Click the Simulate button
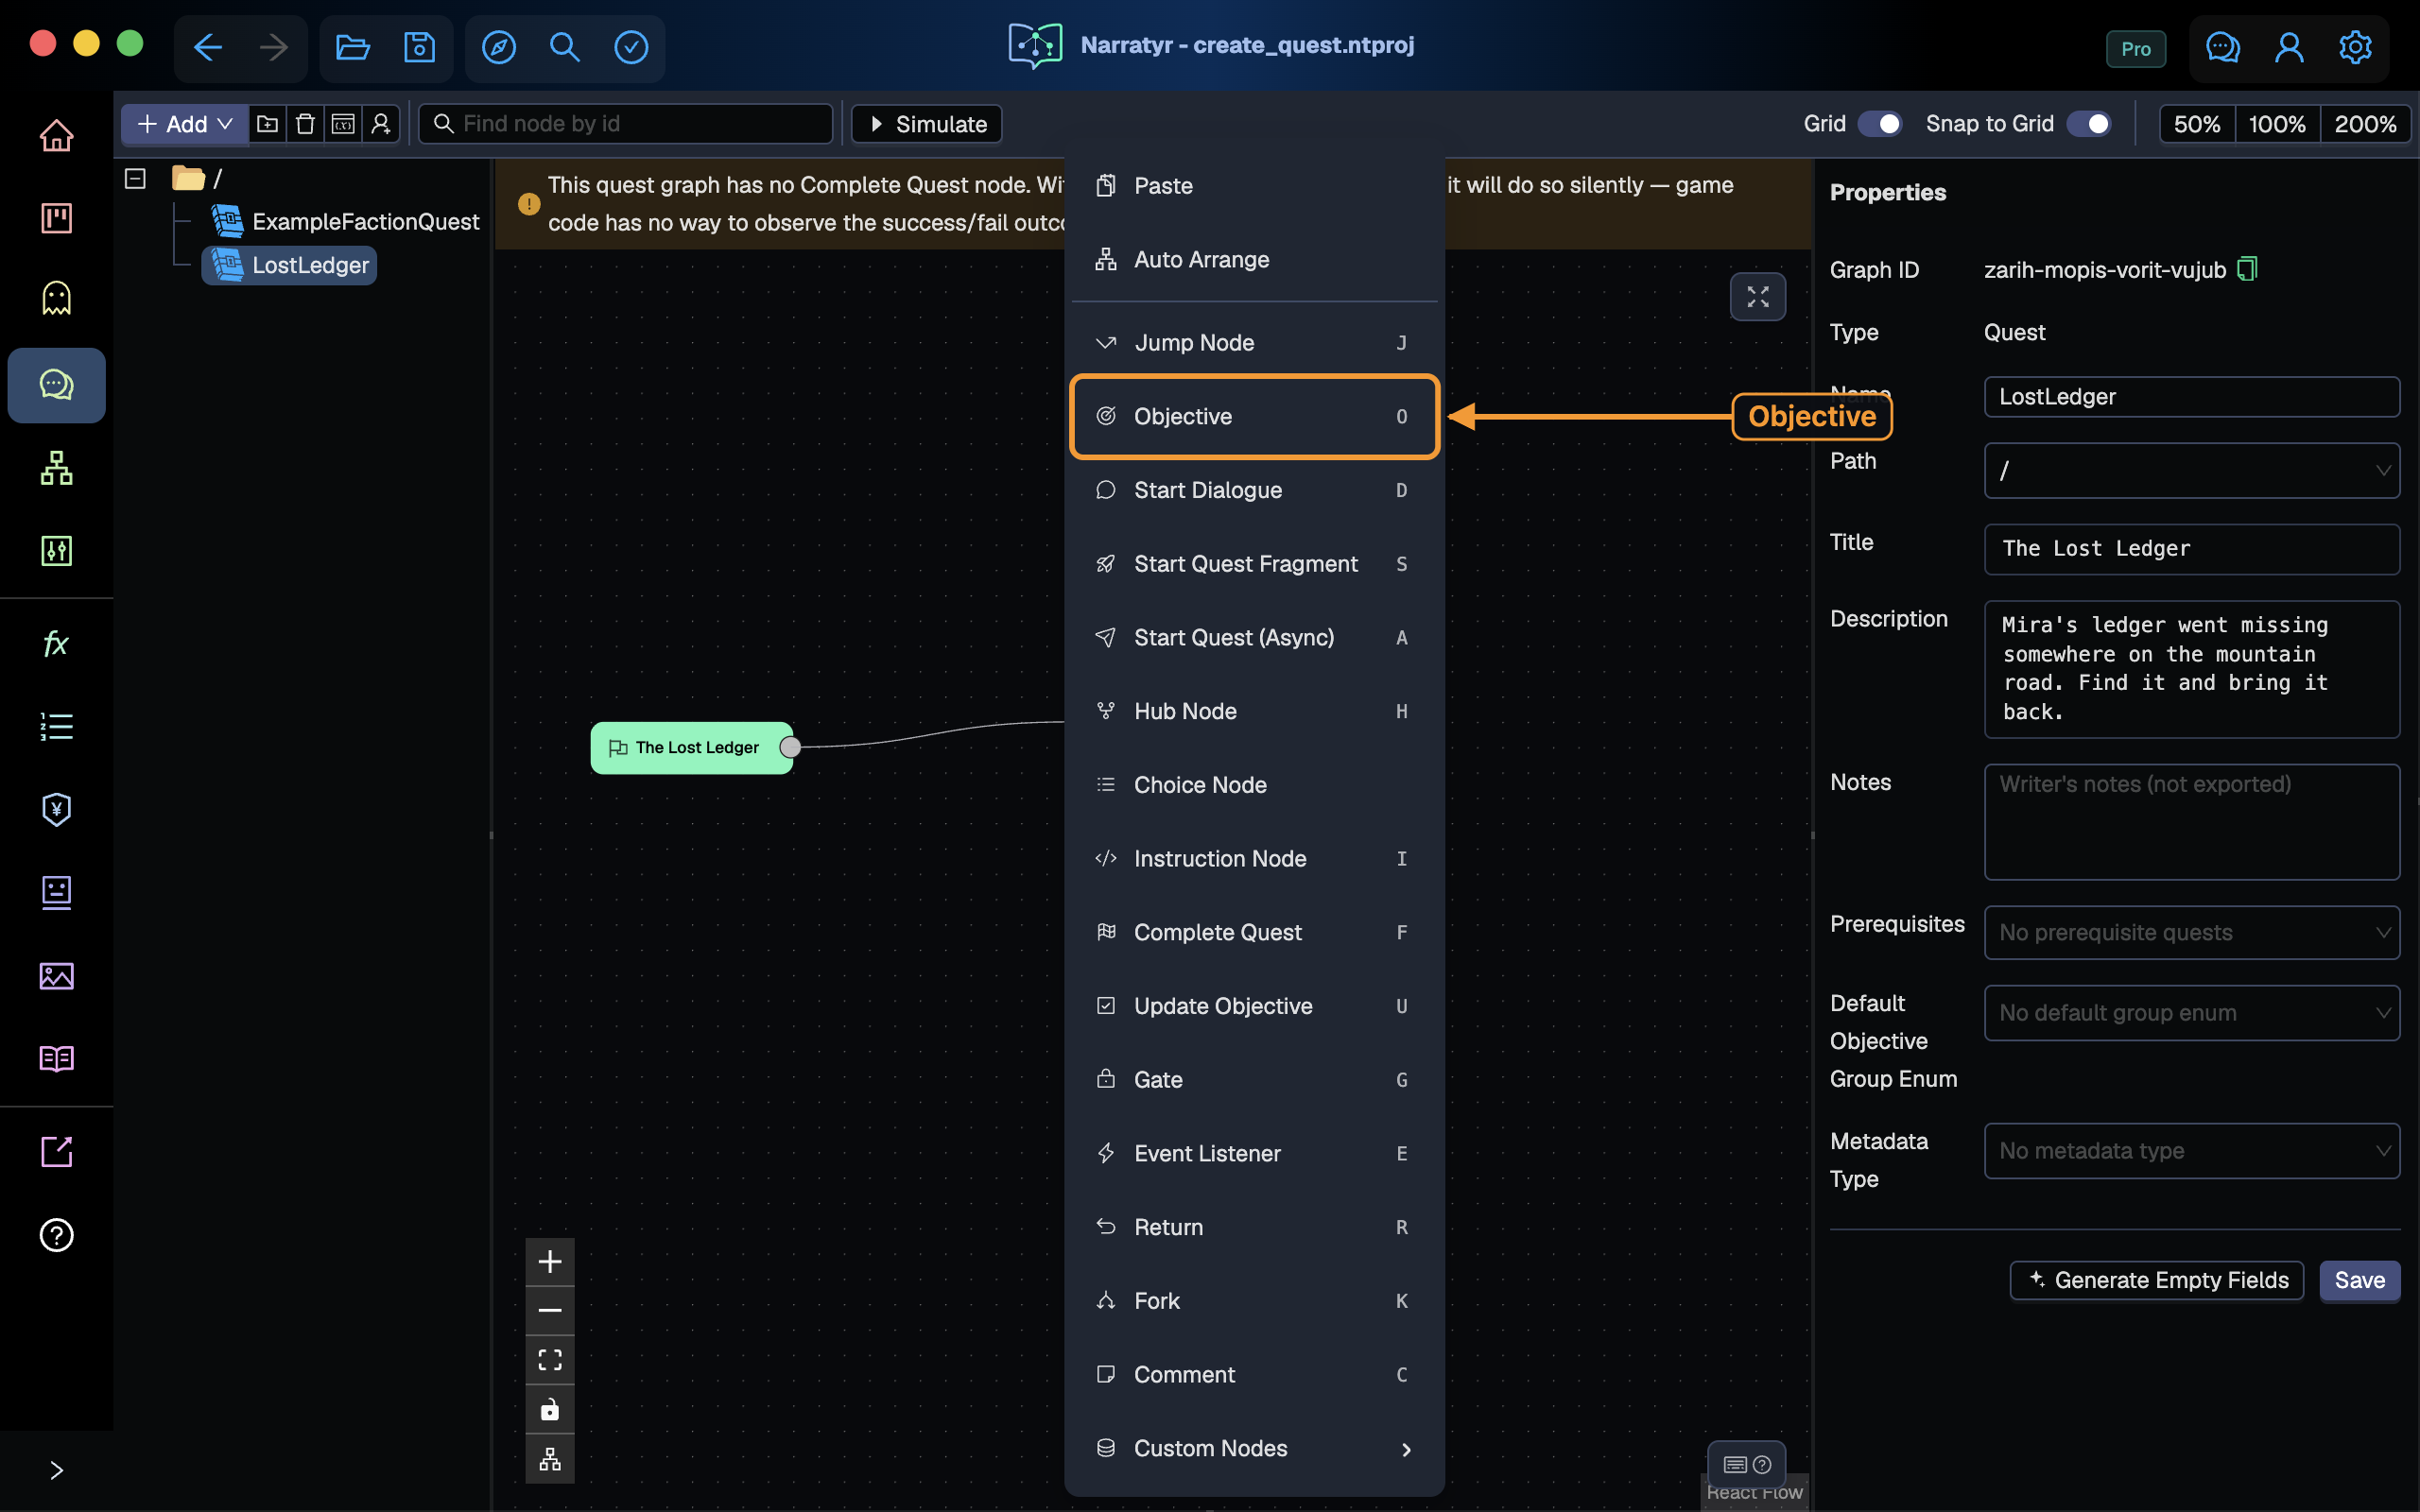2420x1512 pixels. pos(927,124)
